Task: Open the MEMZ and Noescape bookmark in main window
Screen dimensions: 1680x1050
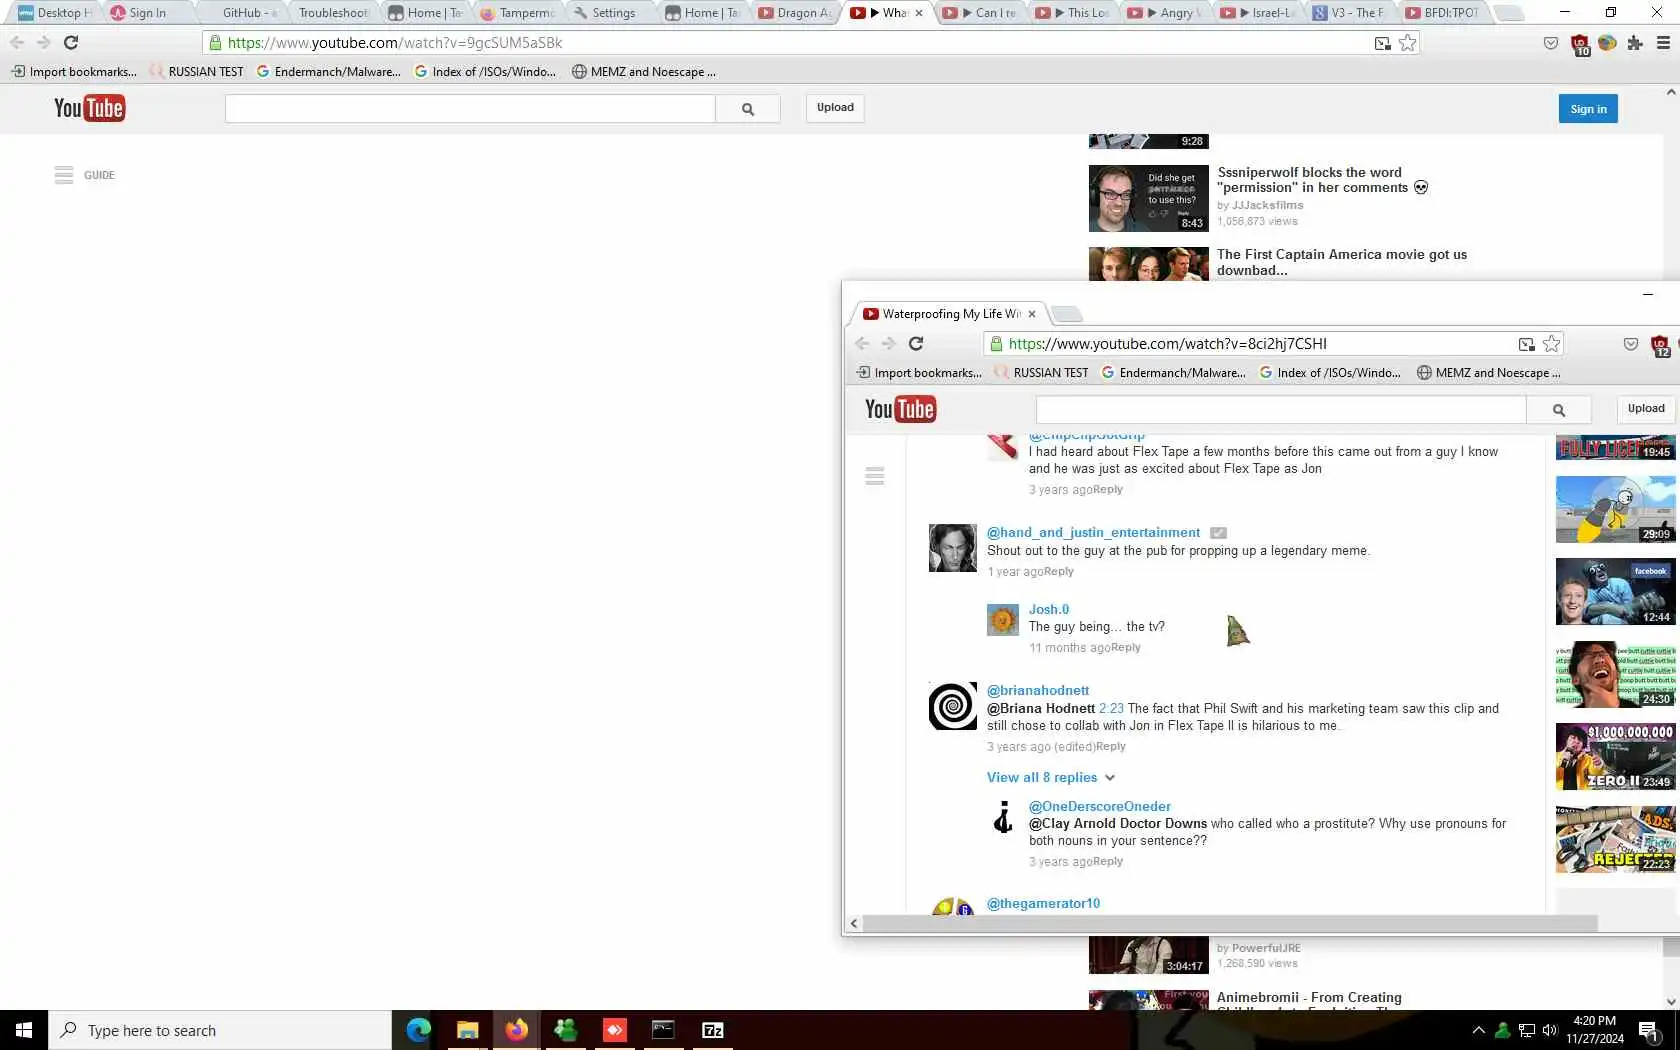Action: point(644,72)
